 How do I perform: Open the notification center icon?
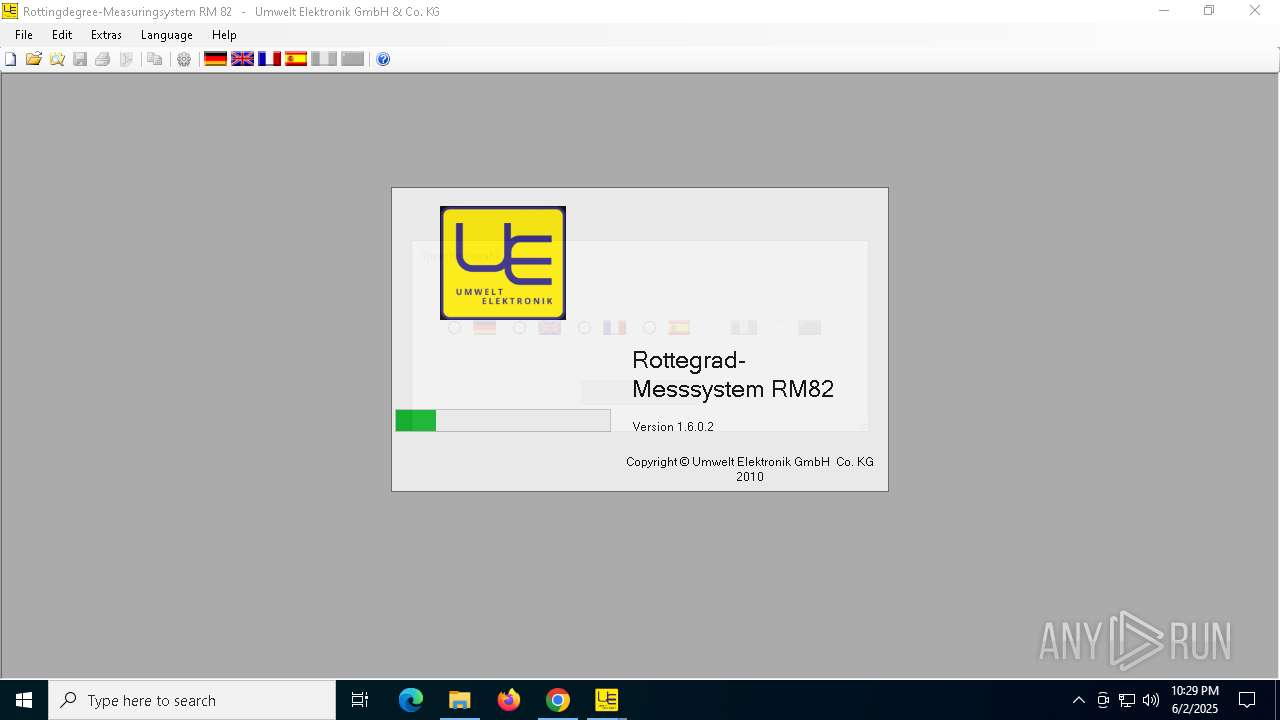pos(1247,700)
